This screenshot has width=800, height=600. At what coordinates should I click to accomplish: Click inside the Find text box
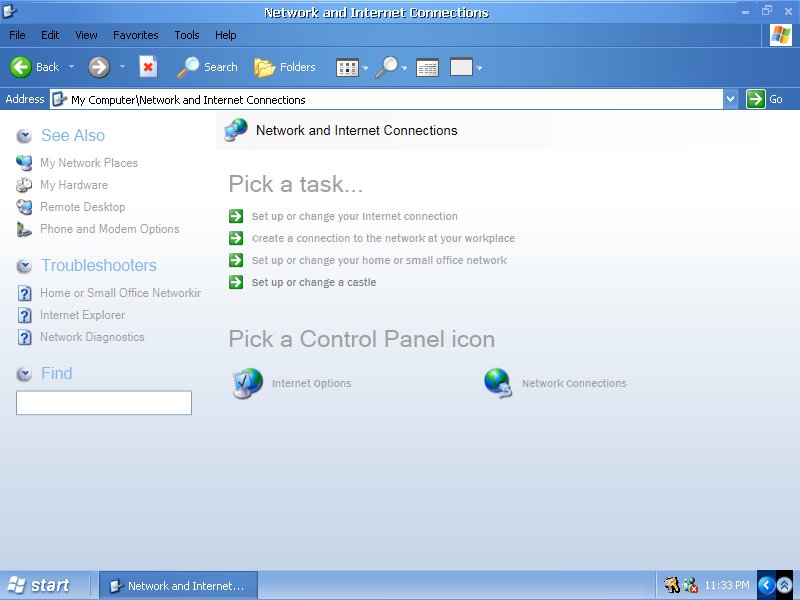(104, 403)
